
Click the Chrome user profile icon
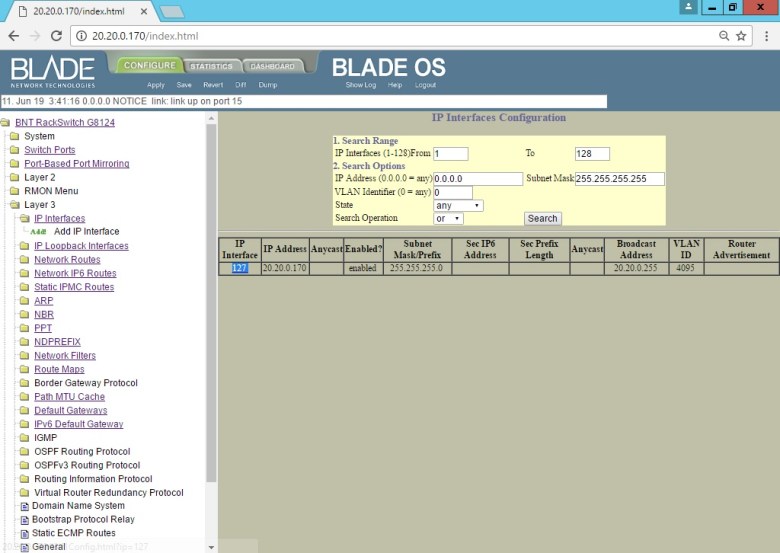pos(688,7)
